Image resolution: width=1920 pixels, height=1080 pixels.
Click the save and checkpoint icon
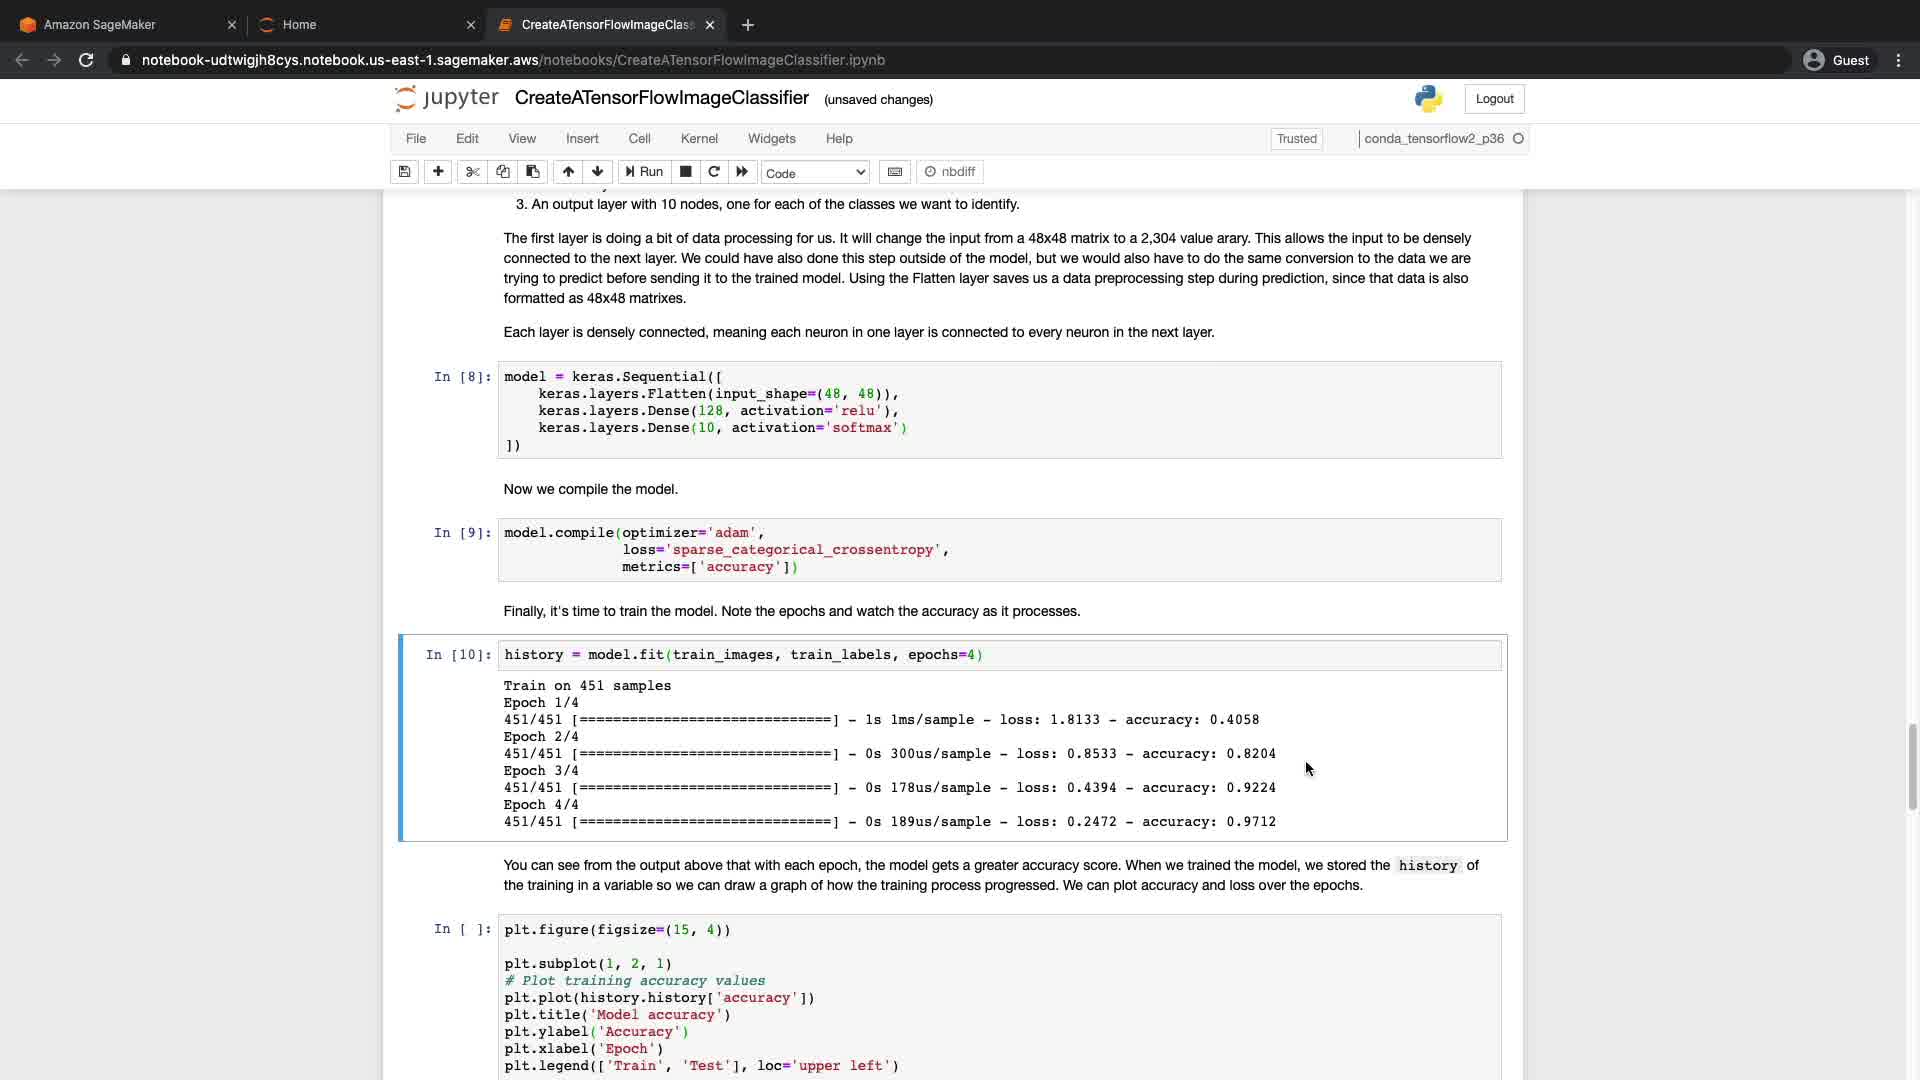[x=404, y=172]
